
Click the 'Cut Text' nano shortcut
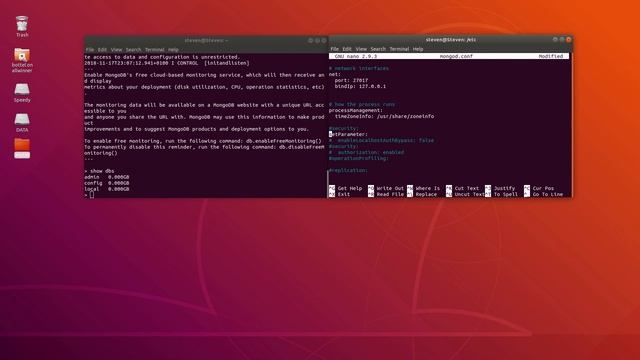point(462,189)
